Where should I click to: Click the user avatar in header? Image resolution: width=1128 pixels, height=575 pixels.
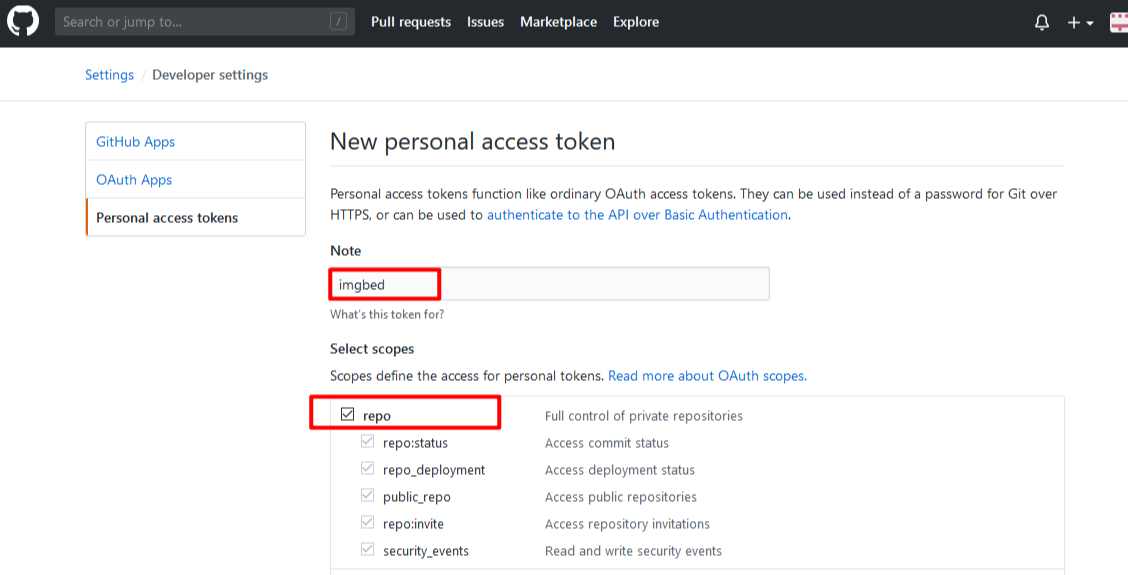[x=1119, y=22]
